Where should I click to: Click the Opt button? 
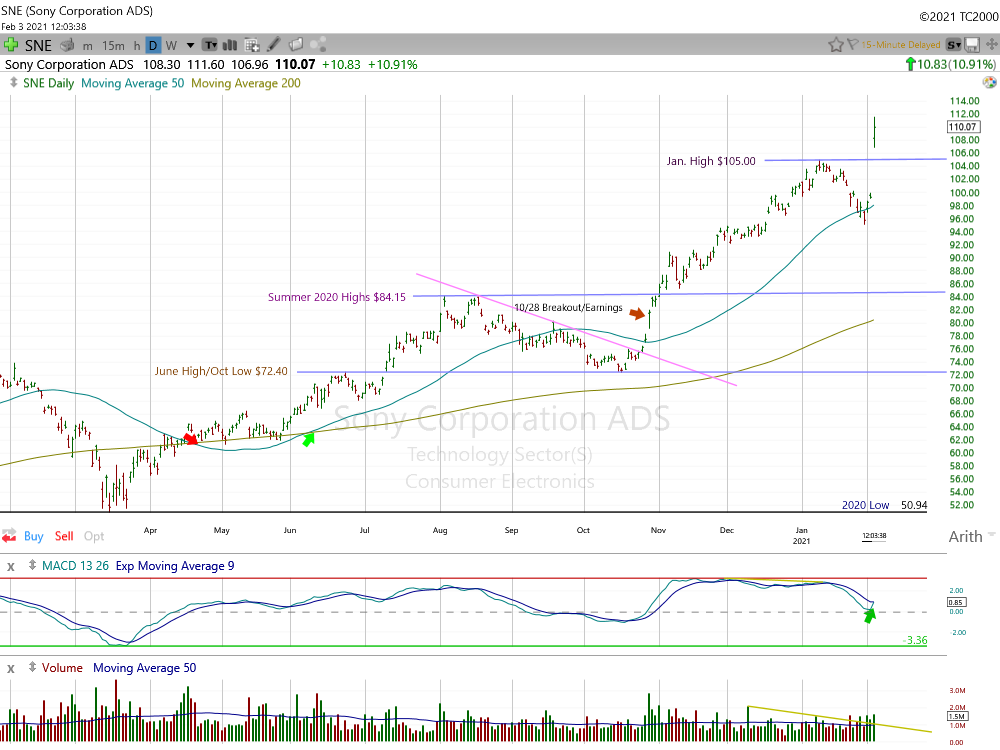(94, 536)
